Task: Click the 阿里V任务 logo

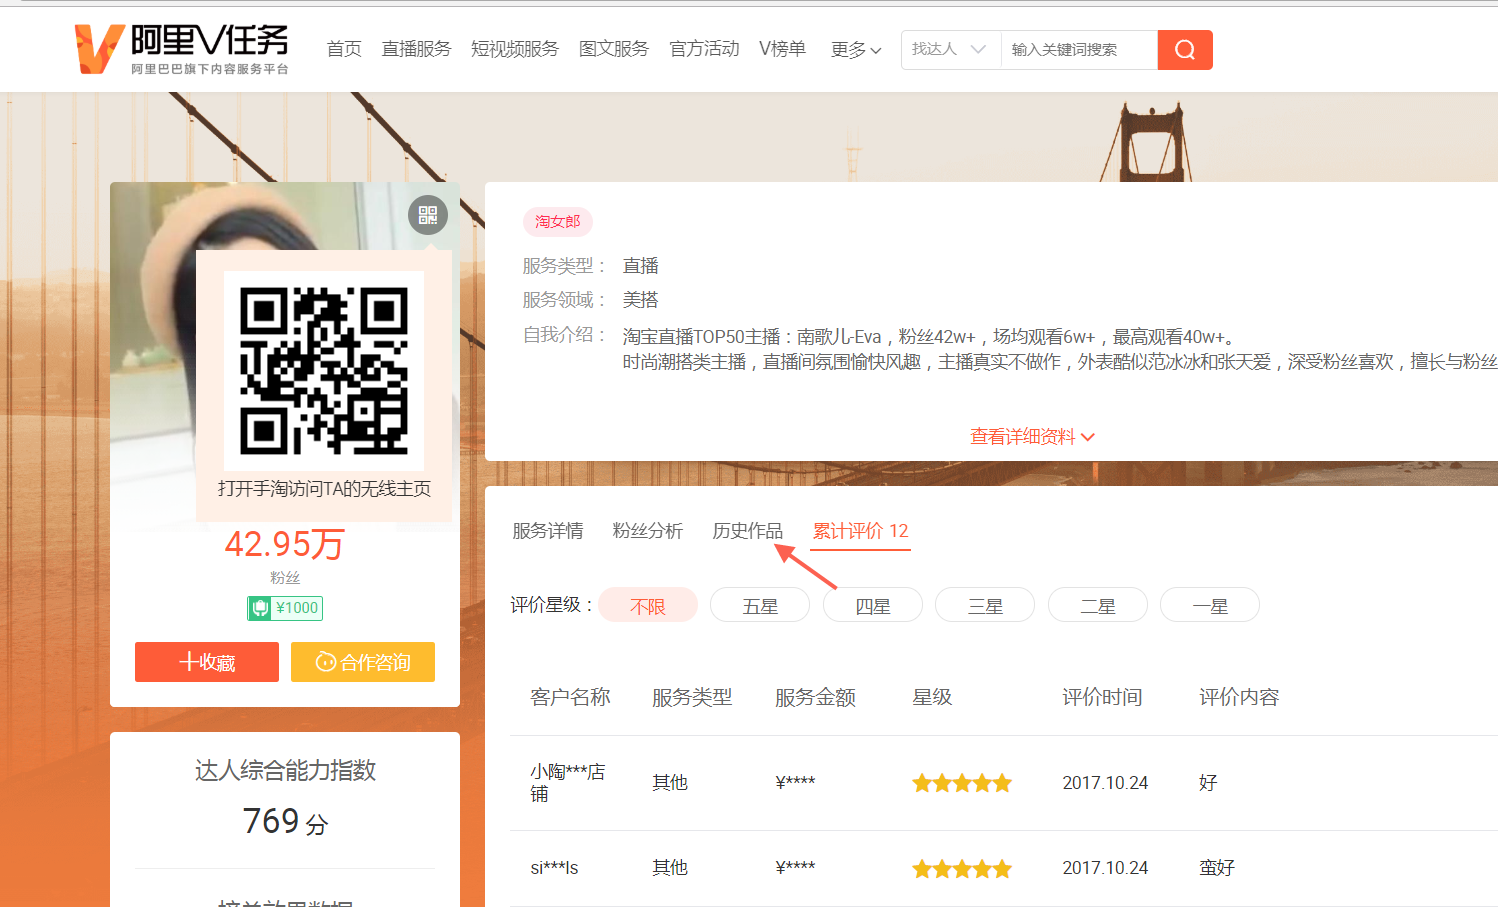Action: tap(182, 48)
